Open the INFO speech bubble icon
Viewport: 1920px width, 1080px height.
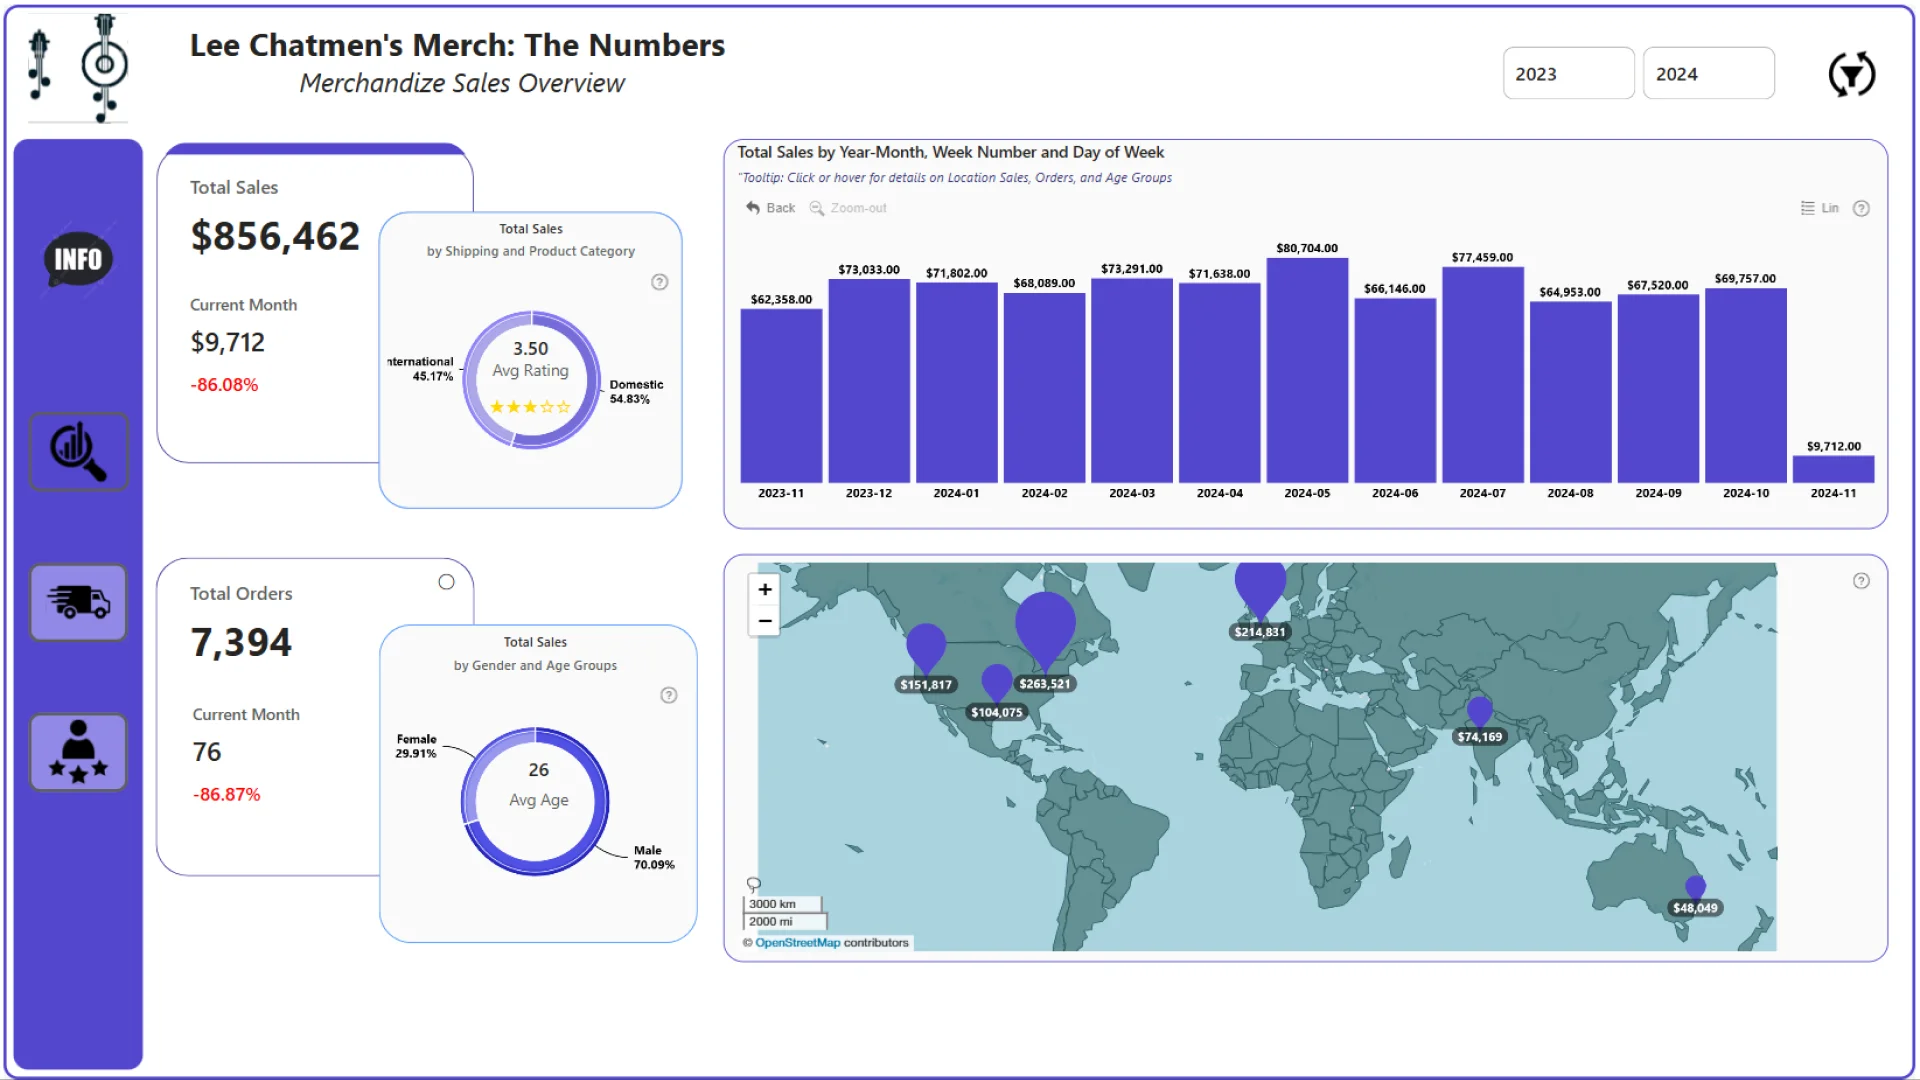(x=78, y=259)
